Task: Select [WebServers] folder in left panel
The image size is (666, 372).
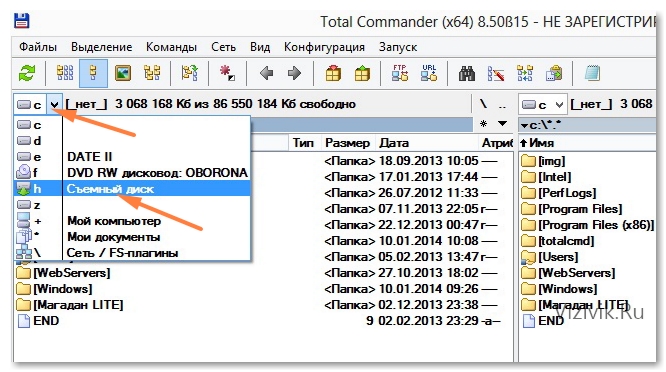Action: point(63,273)
